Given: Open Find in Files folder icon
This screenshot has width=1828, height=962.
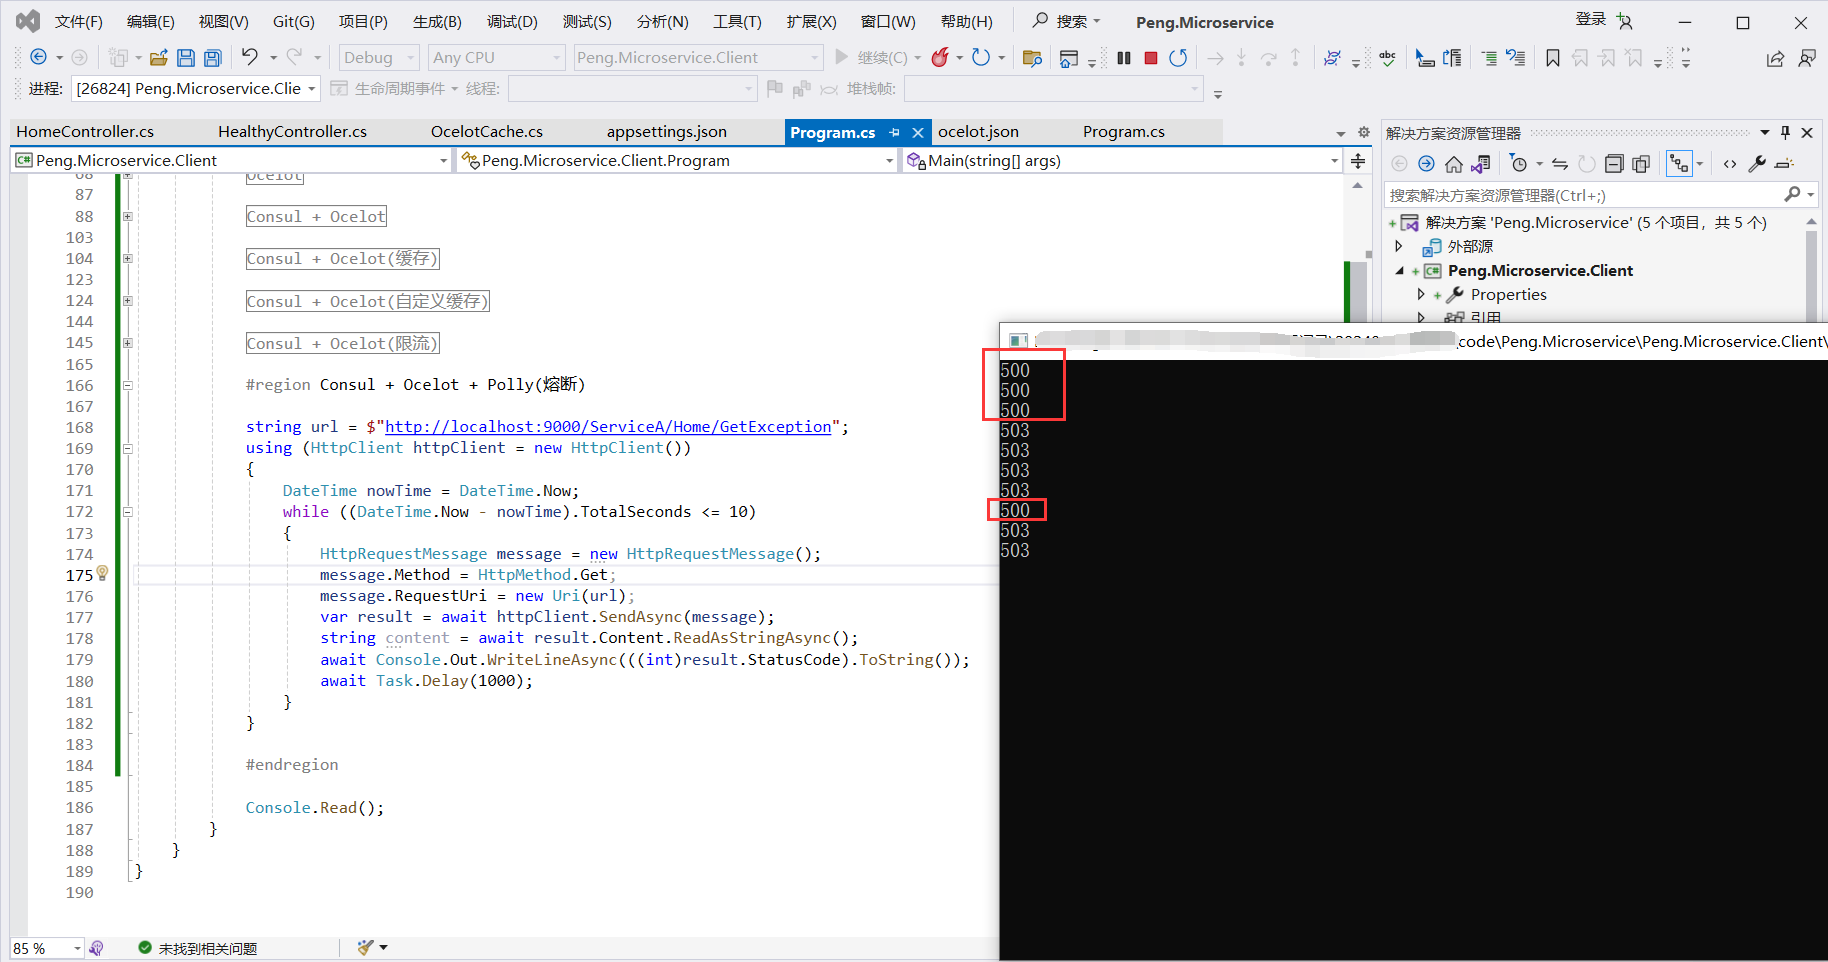Looking at the screenshot, I should (x=1033, y=58).
